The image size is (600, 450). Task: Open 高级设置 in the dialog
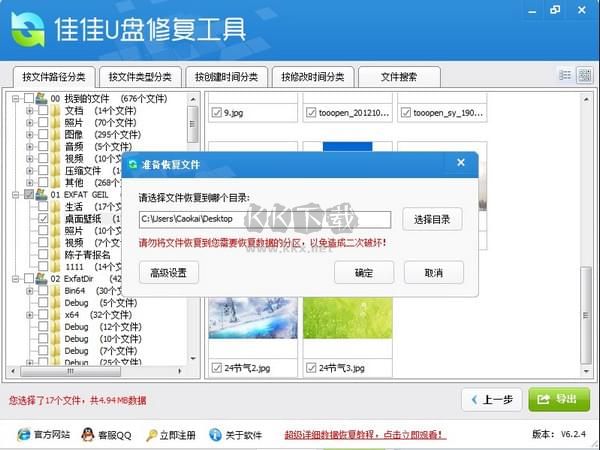(x=169, y=272)
